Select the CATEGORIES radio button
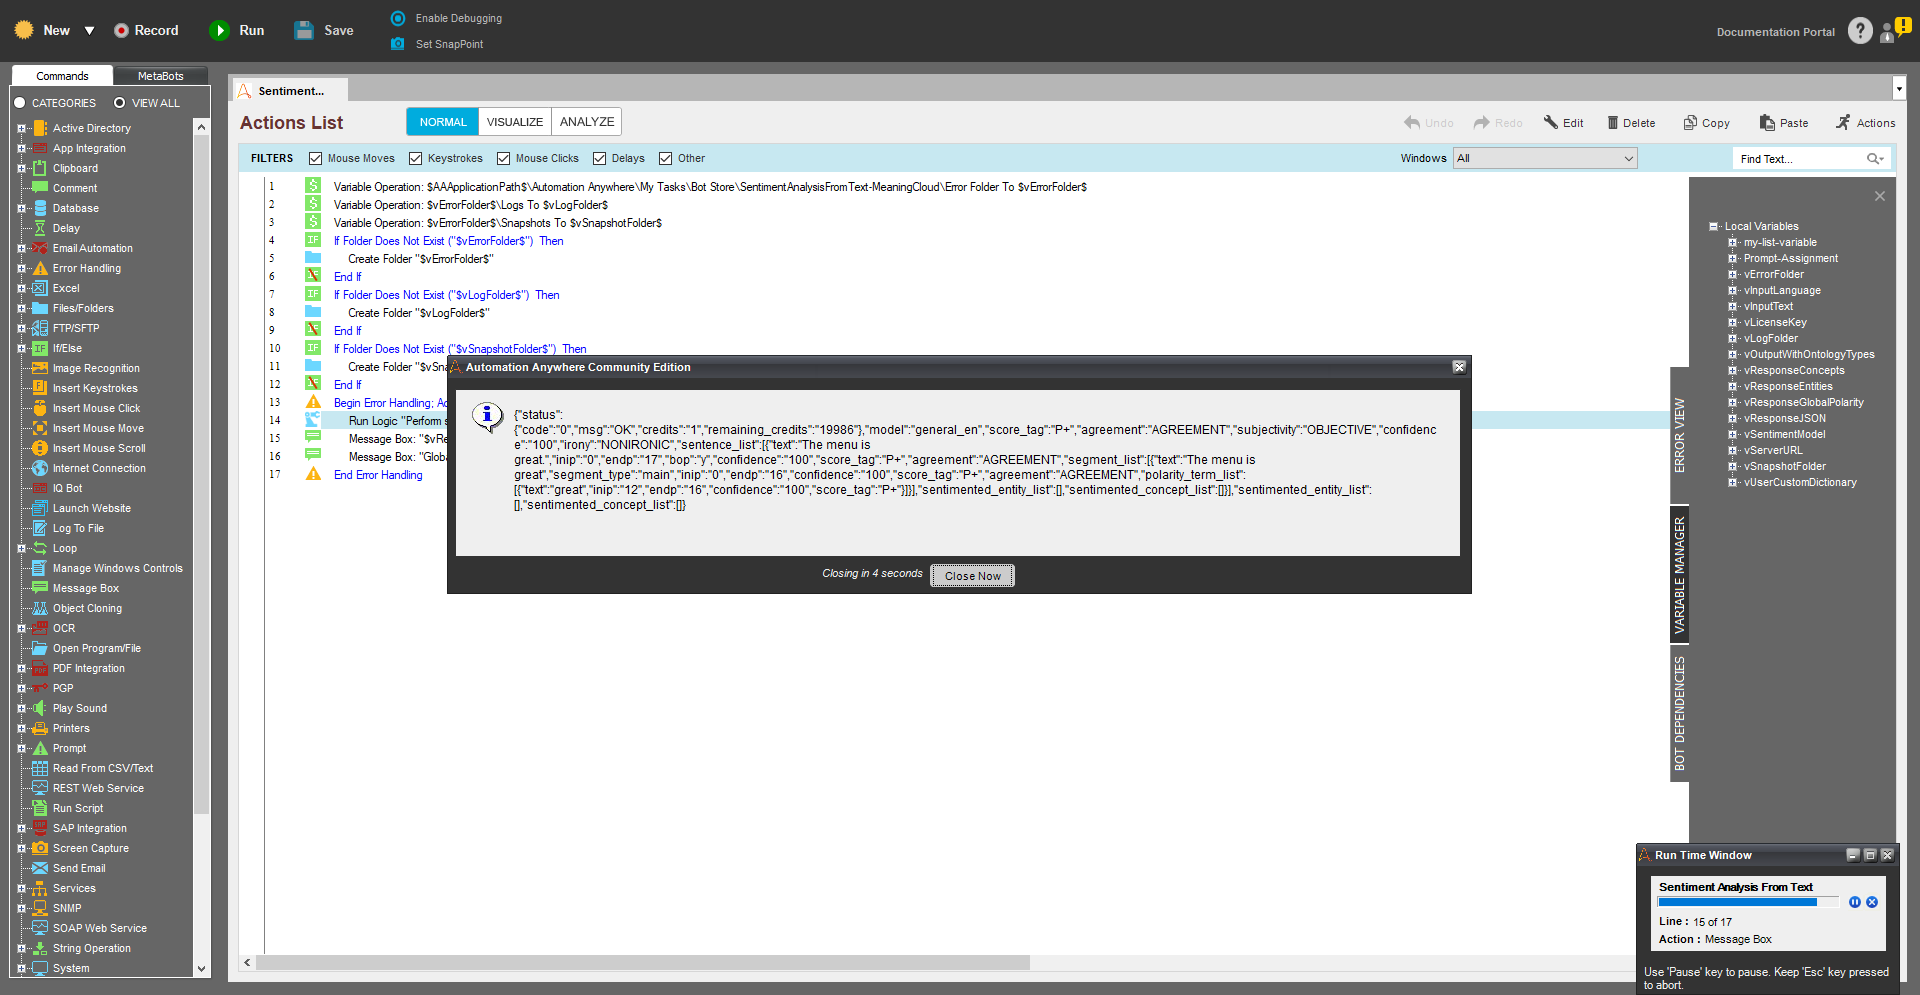 coord(19,103)
